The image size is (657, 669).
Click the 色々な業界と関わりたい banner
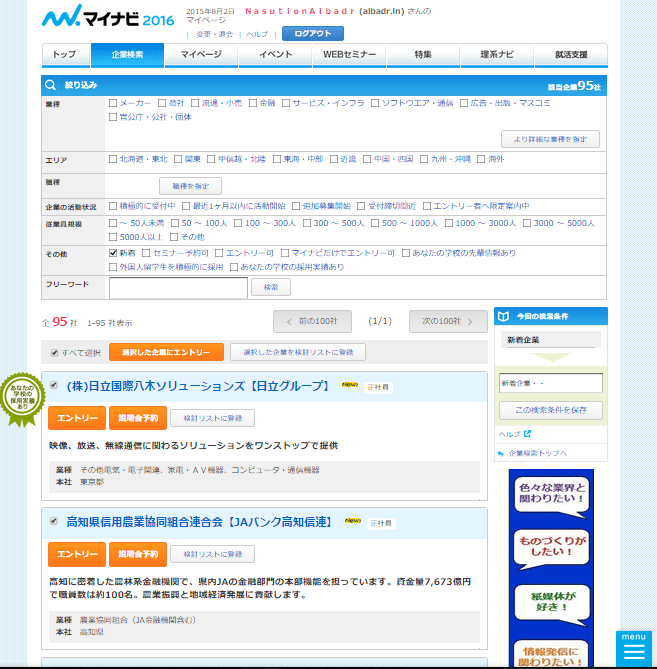pos(550,496)
